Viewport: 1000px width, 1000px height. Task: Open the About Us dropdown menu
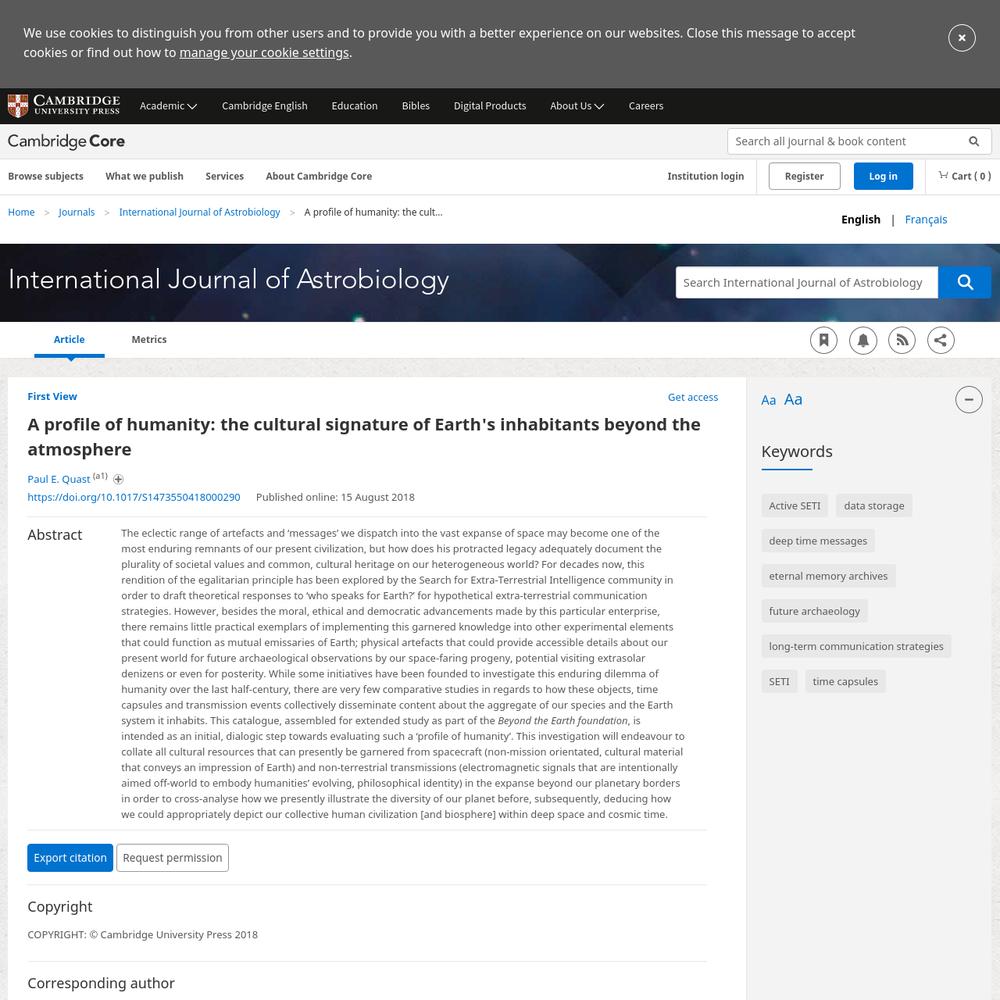coord(577,106)
